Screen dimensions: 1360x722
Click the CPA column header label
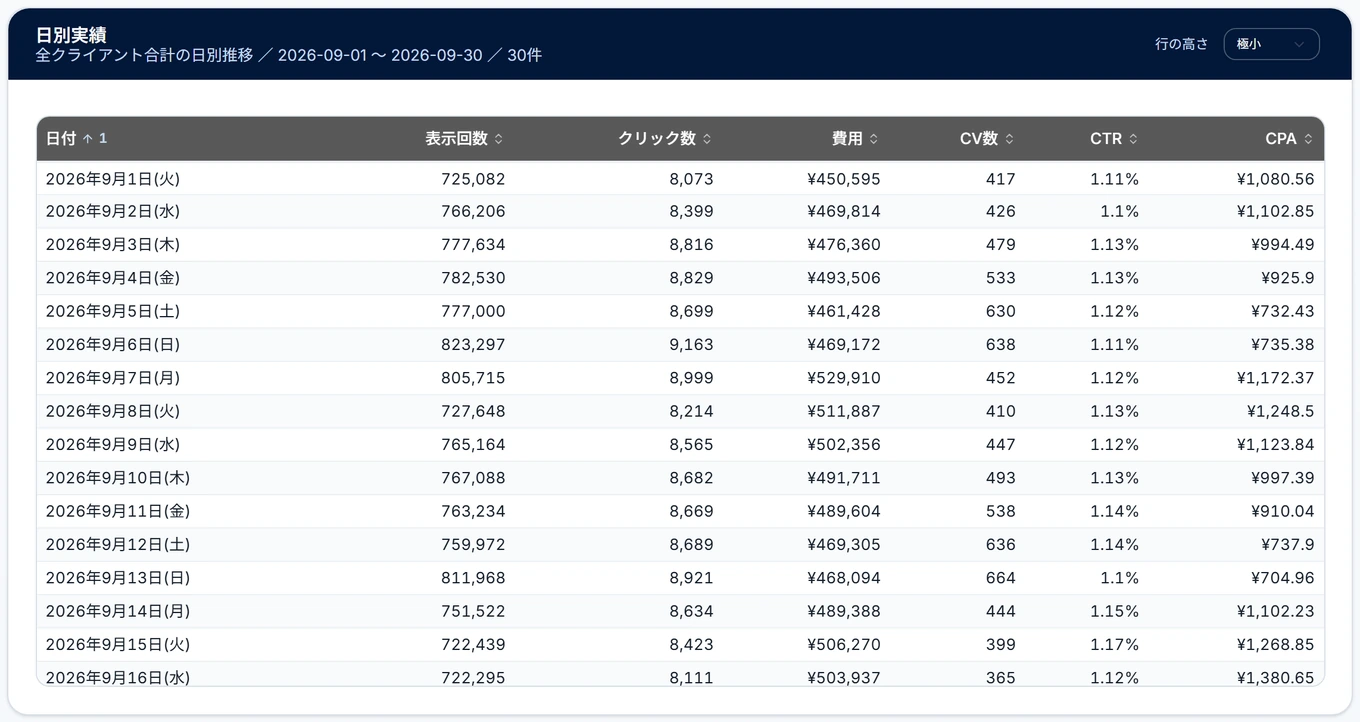1281,139
